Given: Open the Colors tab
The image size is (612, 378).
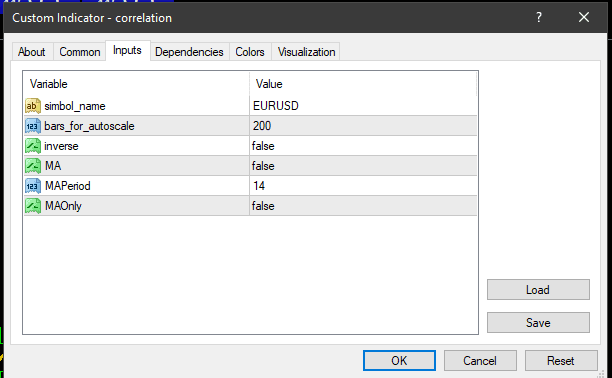Looking at the screenshot, I should coord(250,52).
